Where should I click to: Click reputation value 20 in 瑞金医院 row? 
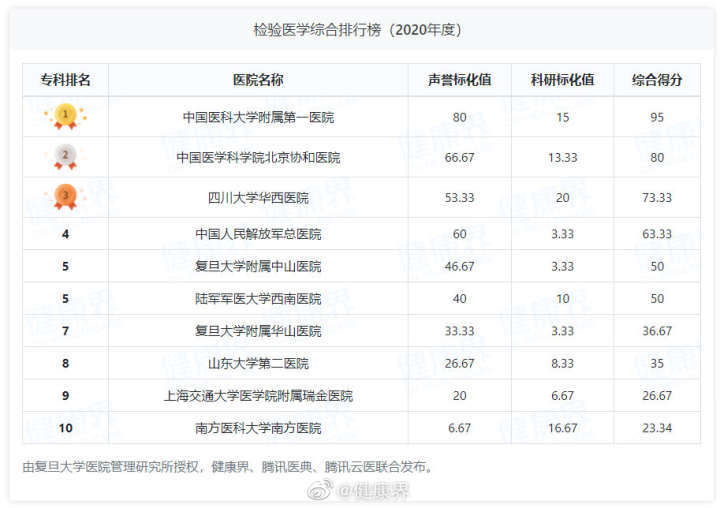click(x=460, y=395)
